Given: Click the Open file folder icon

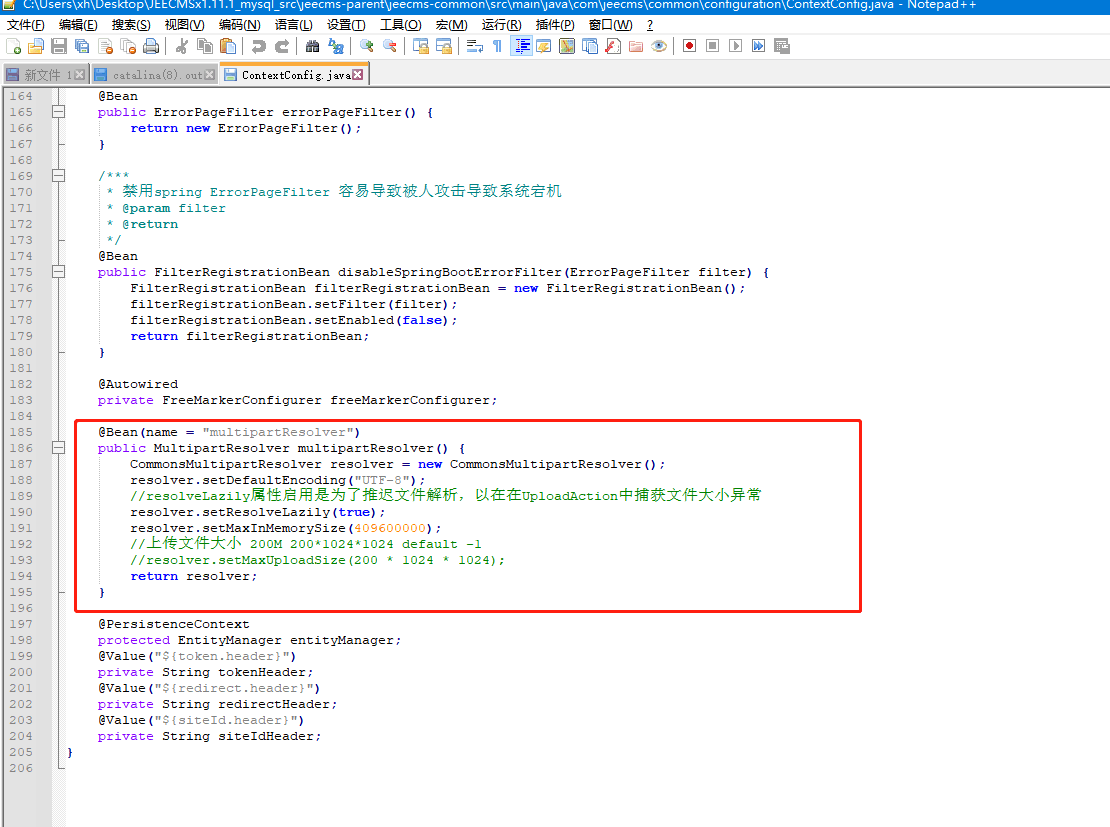Looking at the screenshot, I should point(36,47).
